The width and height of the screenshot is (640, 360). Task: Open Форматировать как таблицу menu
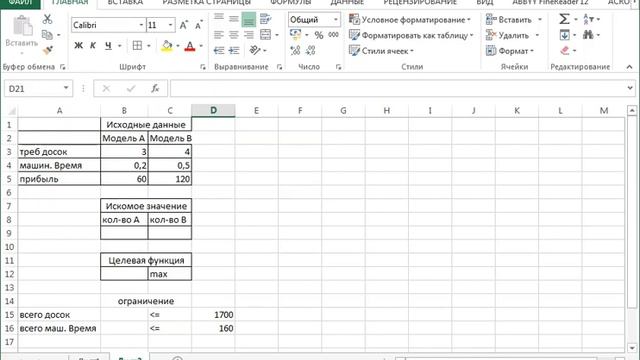pyautogui.click(x=411, y=36)
